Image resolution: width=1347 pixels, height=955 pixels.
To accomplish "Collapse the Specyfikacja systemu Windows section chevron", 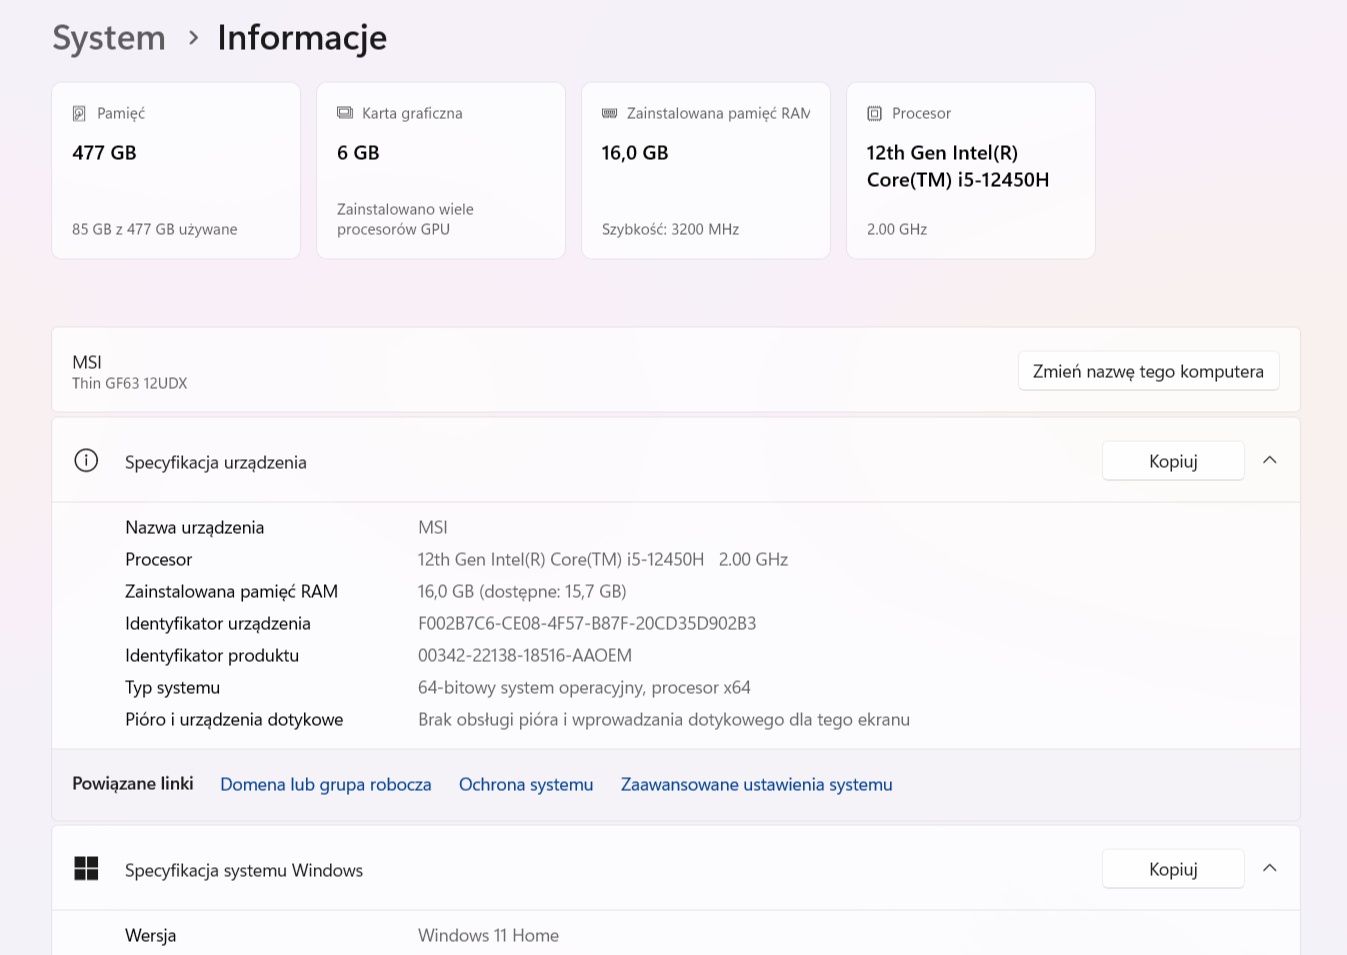I will 1270,869.
